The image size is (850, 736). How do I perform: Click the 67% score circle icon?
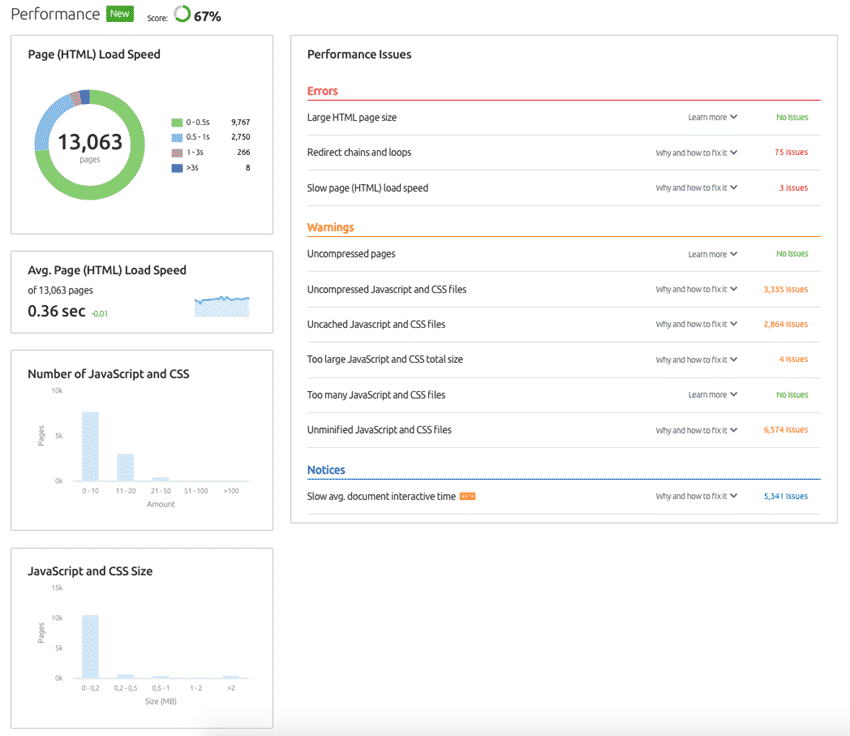coord(181,15)
